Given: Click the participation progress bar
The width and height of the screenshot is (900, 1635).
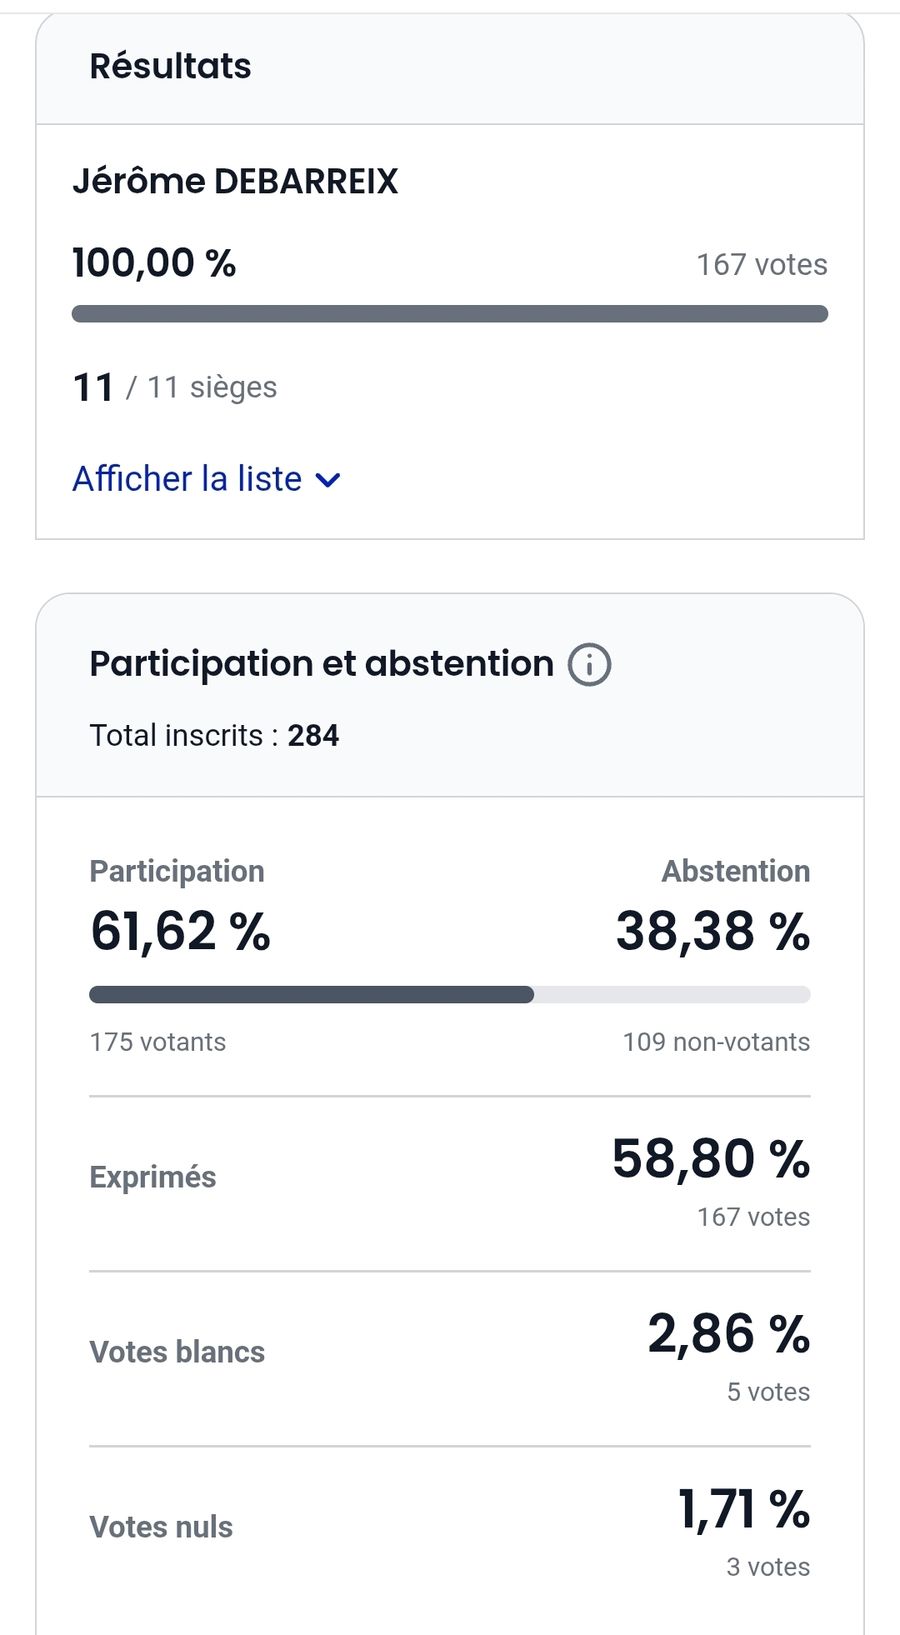Looking at the screenshot, I should click(449, 995).
